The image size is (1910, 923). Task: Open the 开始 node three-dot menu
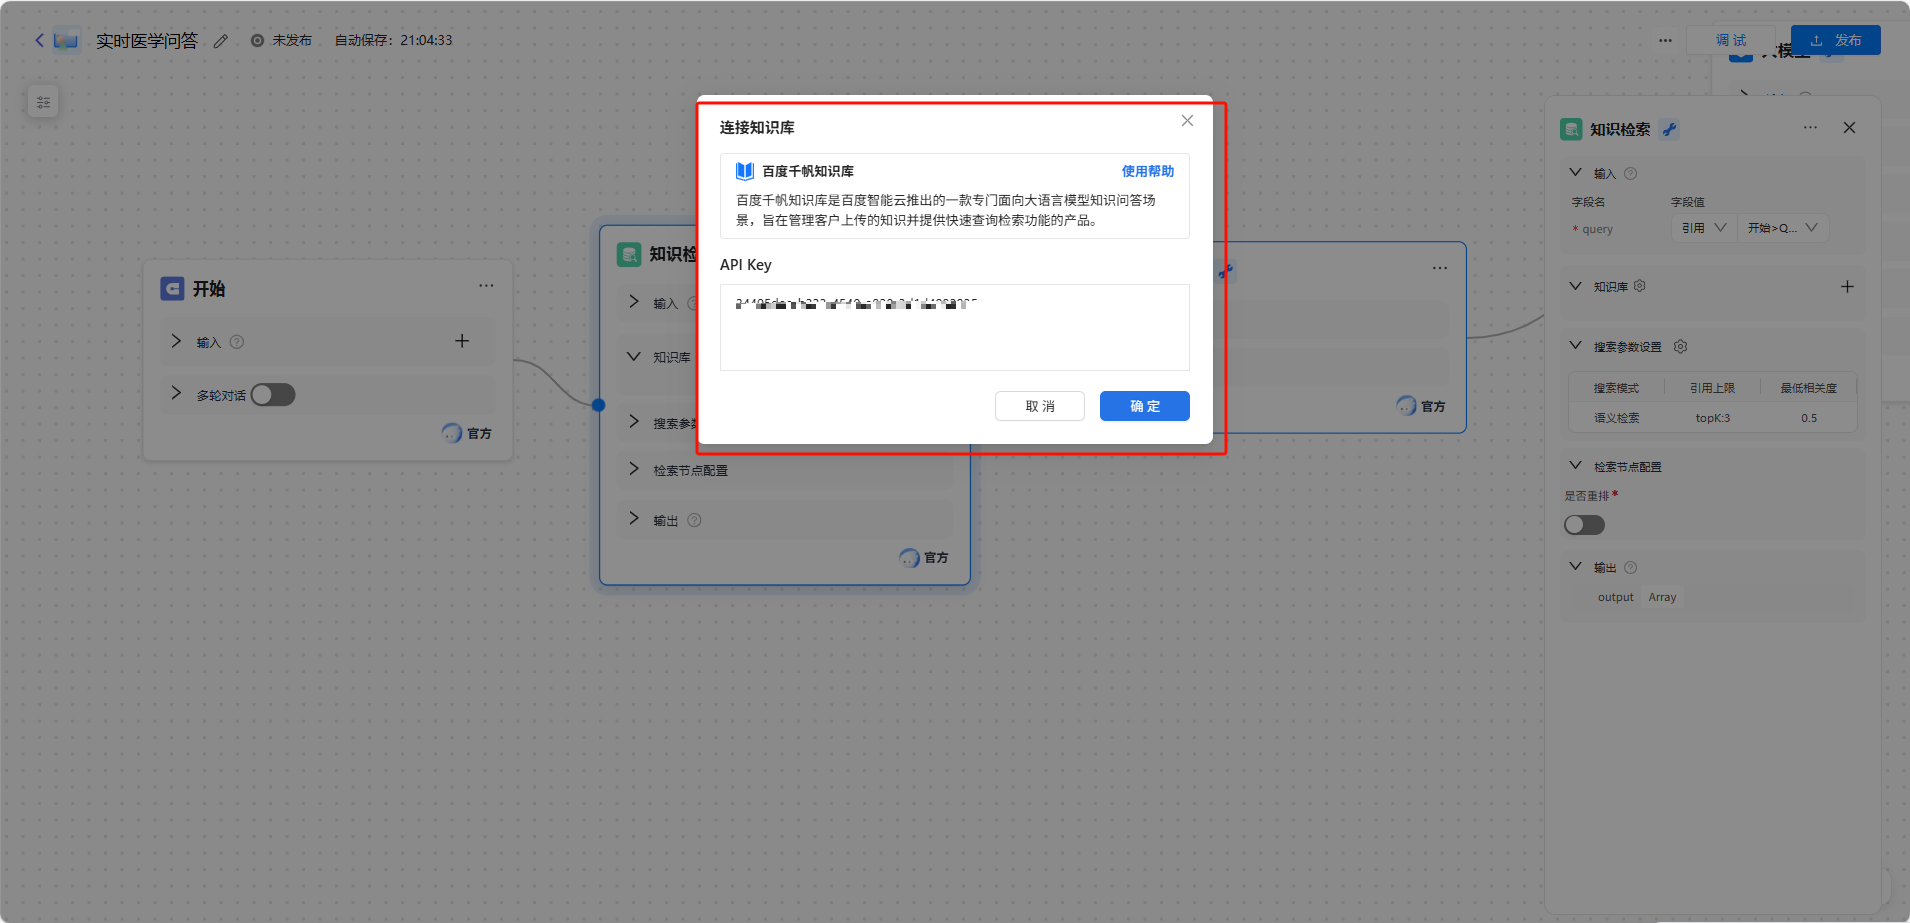[x=486, y=286]
